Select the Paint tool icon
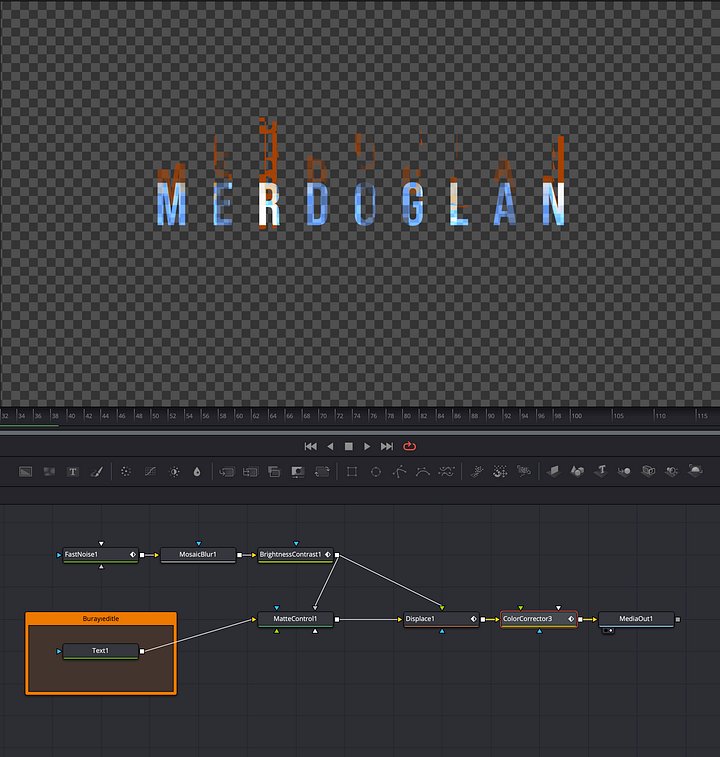Screen dimensions: 720x757 [97, 472]
